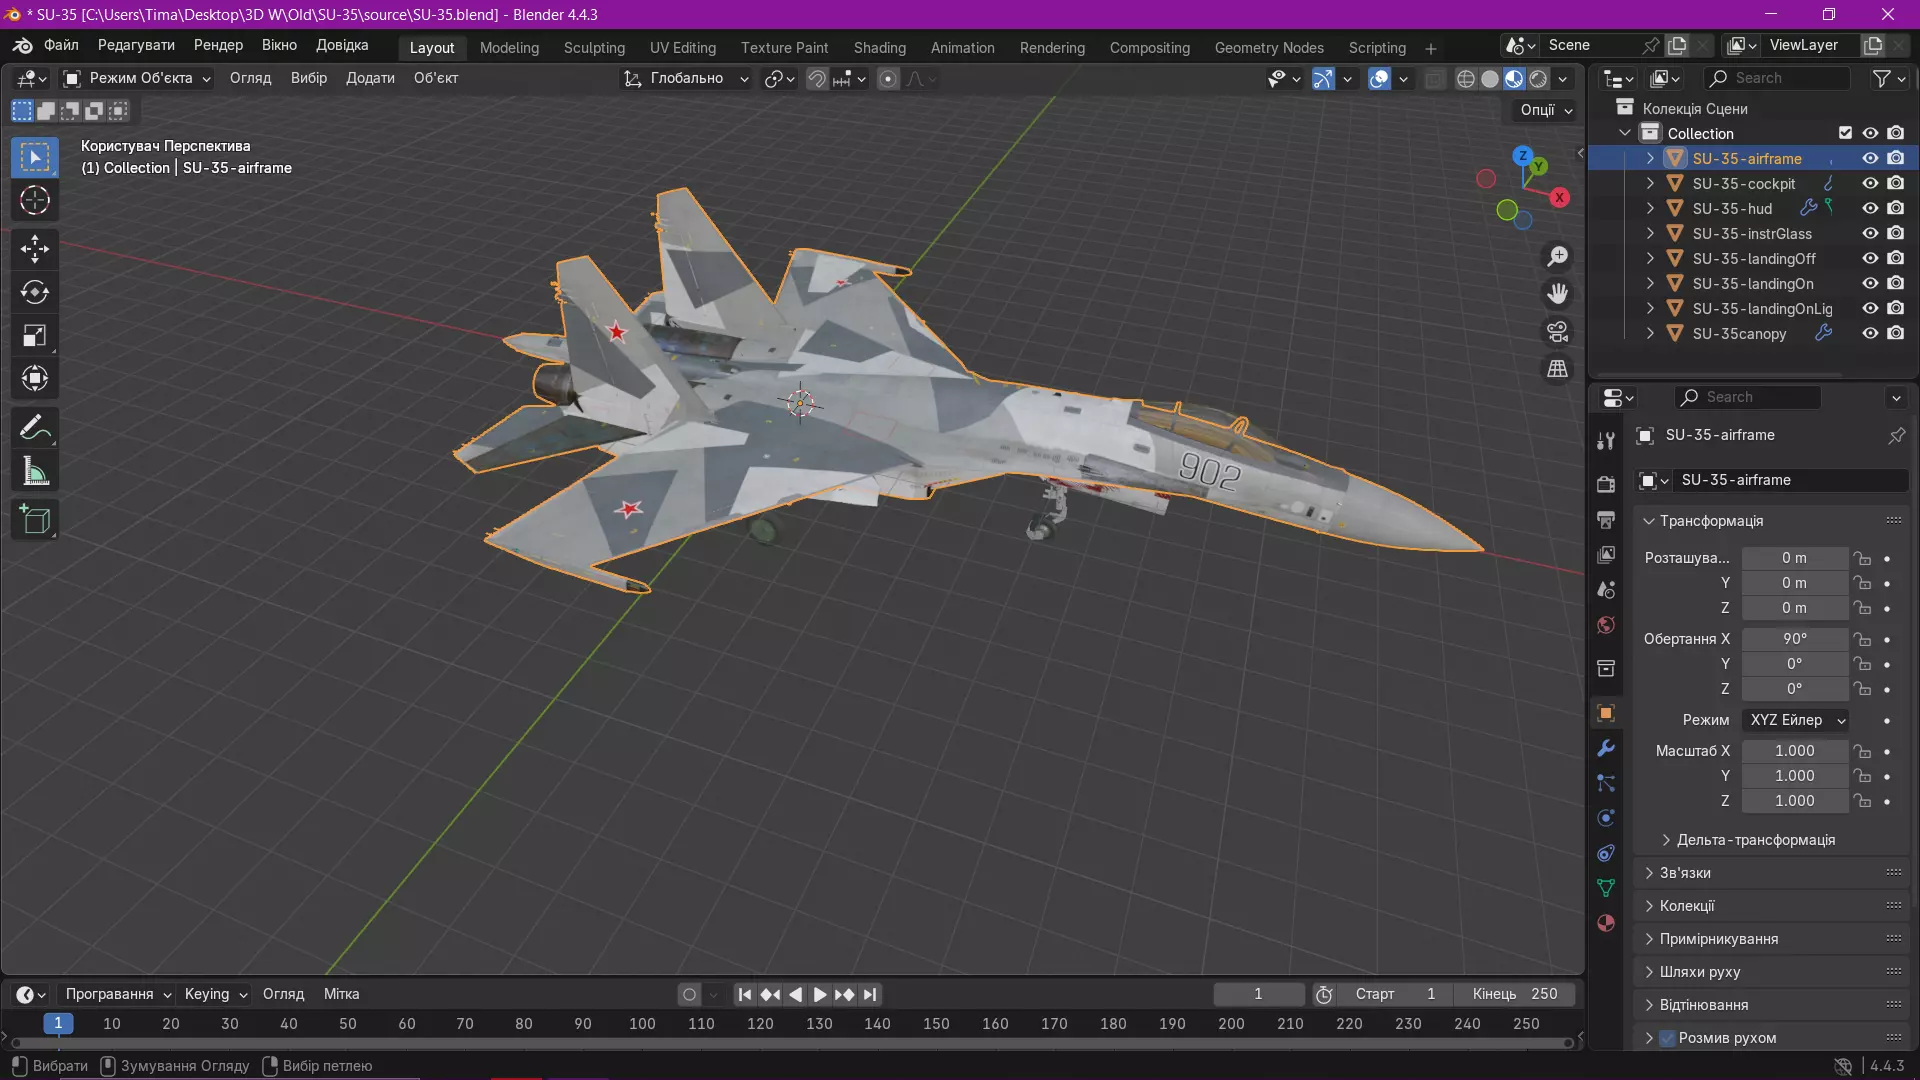The image size is (1920, 1080).
Task: Toggle visibility of SU-35-instrGlass
Action: (1870, 234)
